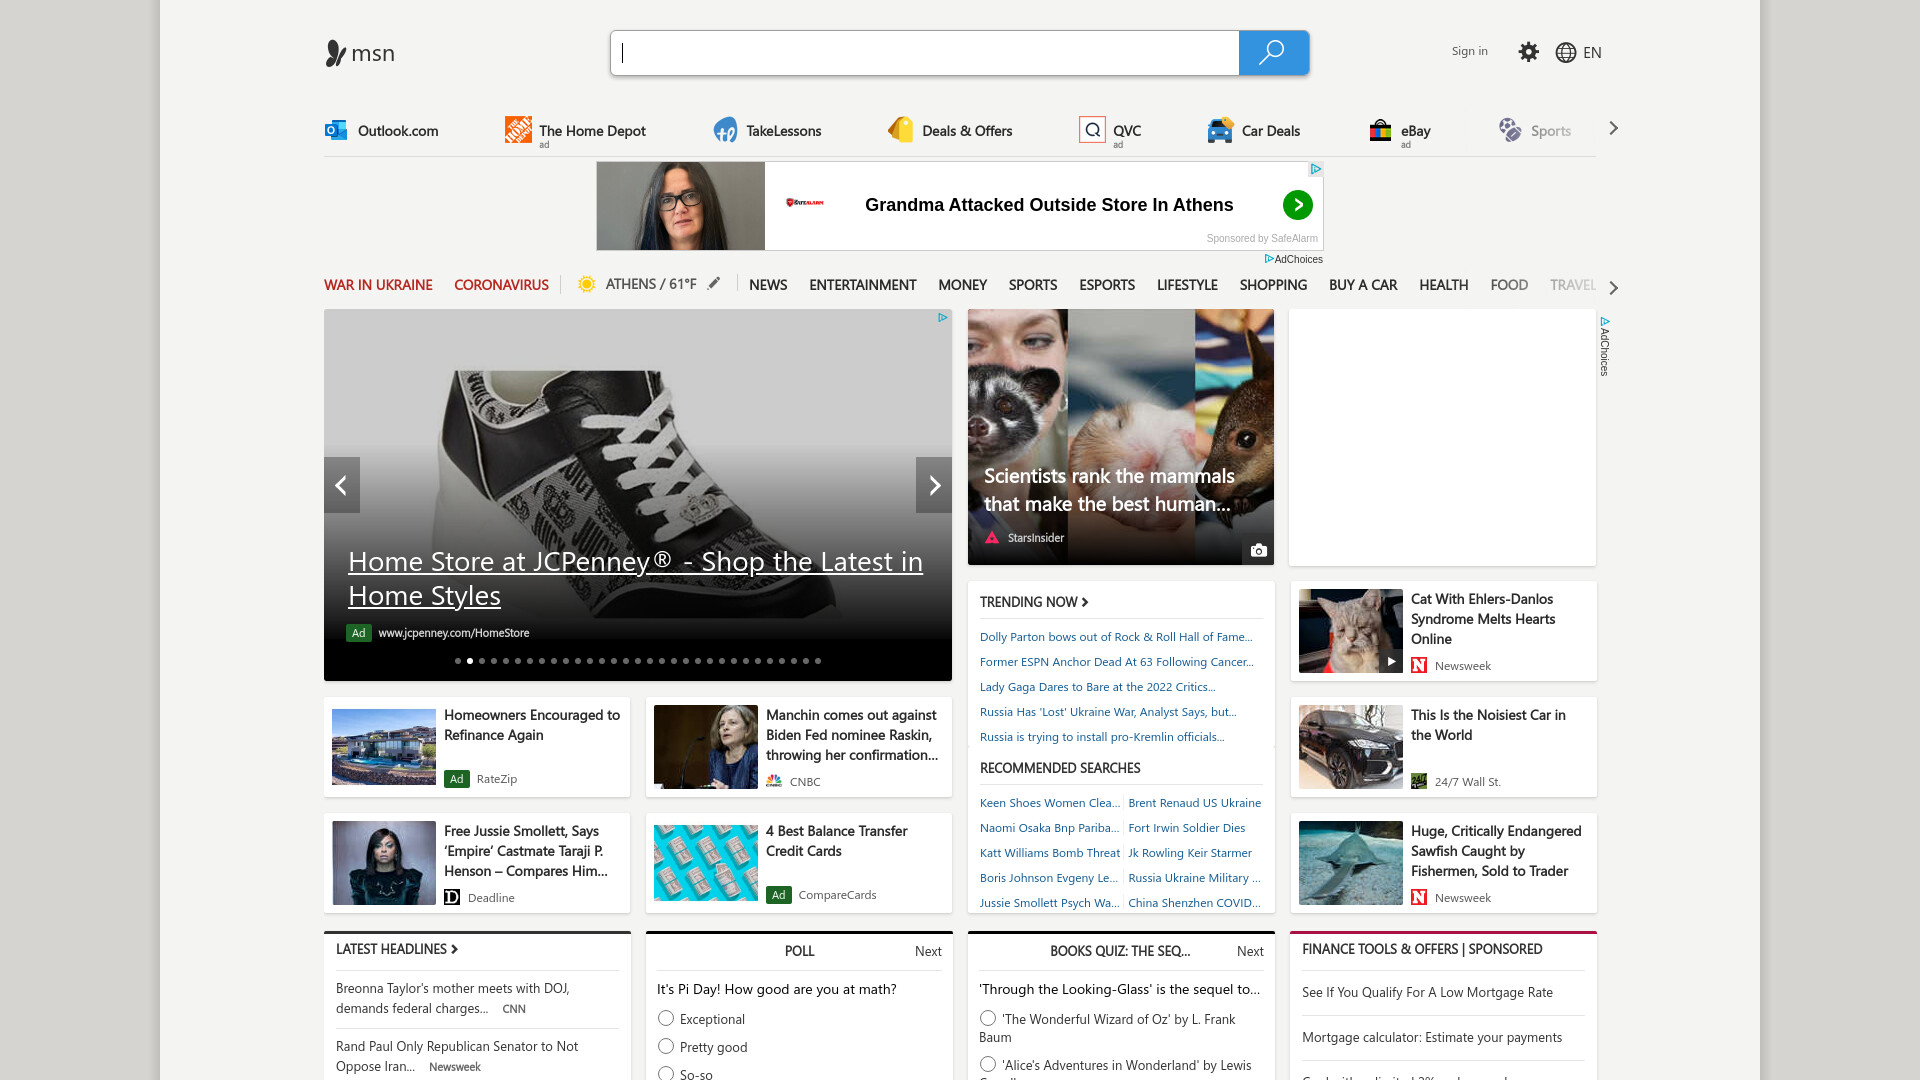Open the News category
1920x1080 pixels.
(x=768, y=285)
